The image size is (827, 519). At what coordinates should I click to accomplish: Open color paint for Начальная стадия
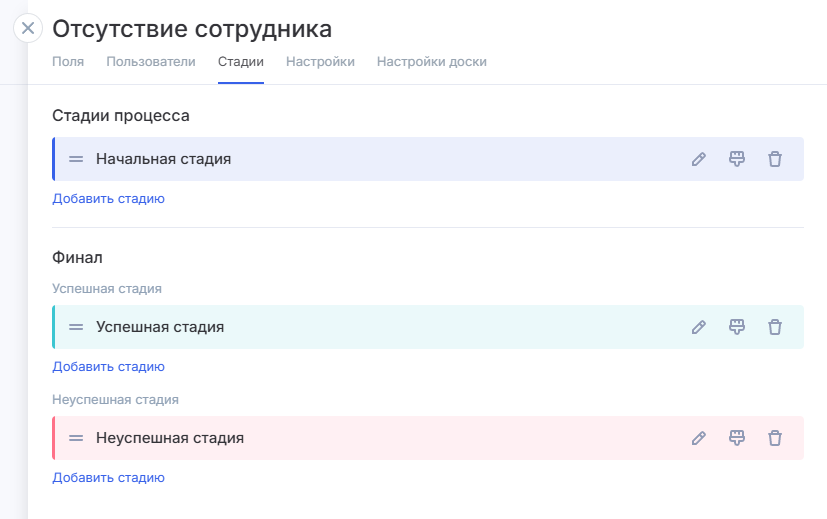tap(737, 159)
